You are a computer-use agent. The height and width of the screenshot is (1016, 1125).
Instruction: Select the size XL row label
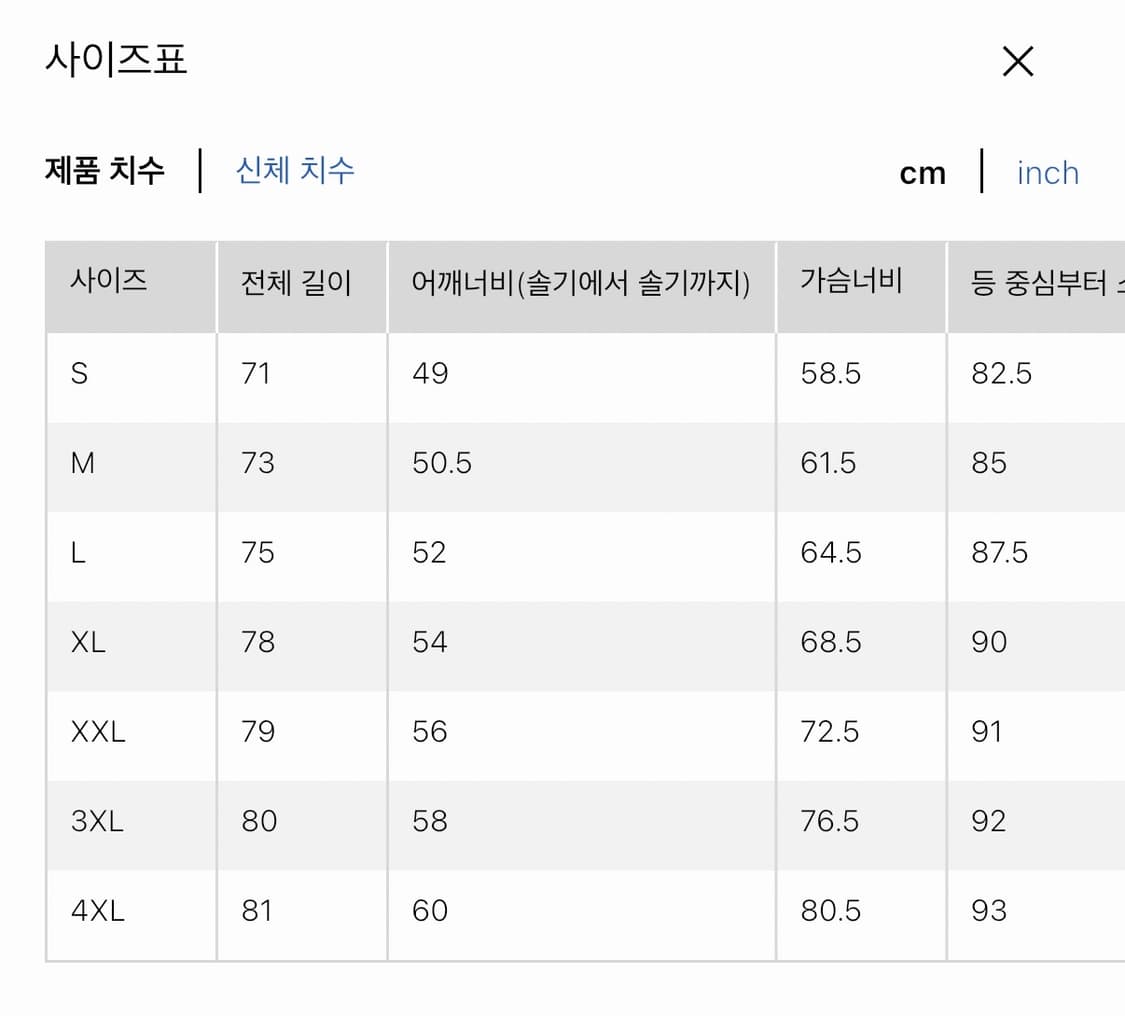pyautogui.click(x=88, y=642)
